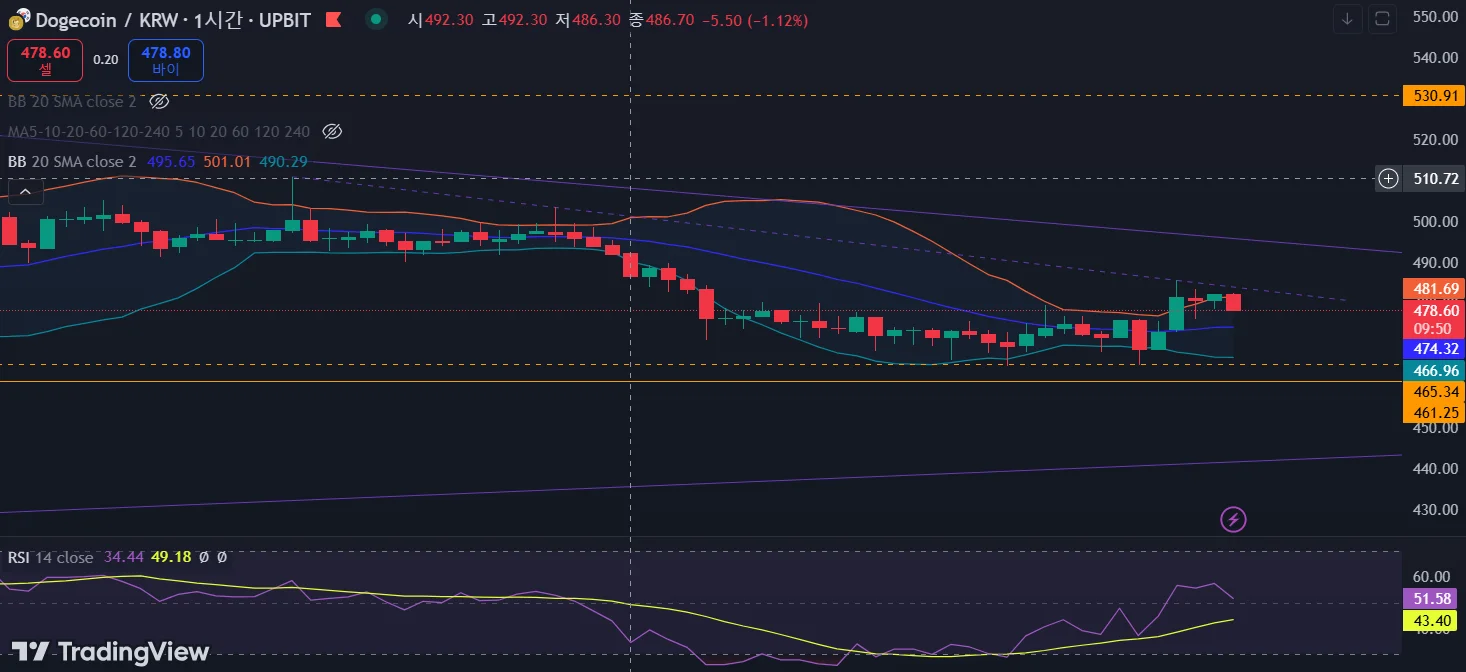1466x672 pixels.
Task: Click the teal 466.96 price label
Action: tap(1433, 371)
